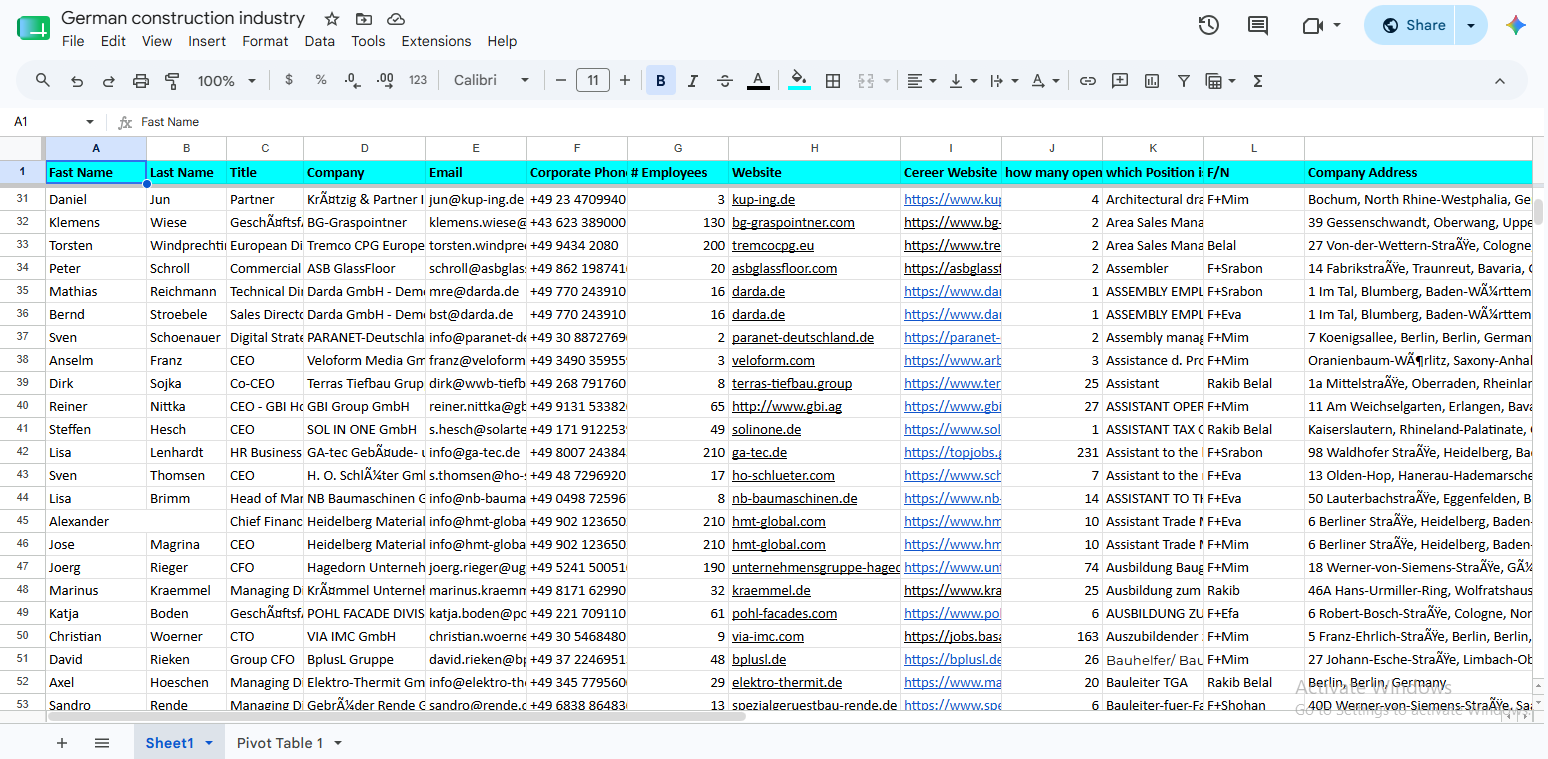Open the comments panel icon

pyautogui.click(x=1258, y=26)
